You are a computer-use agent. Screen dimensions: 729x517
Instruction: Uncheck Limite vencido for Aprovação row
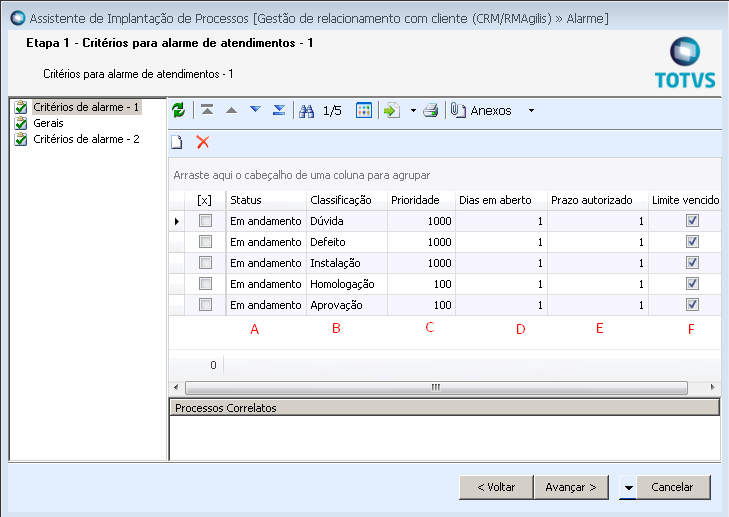692,305
